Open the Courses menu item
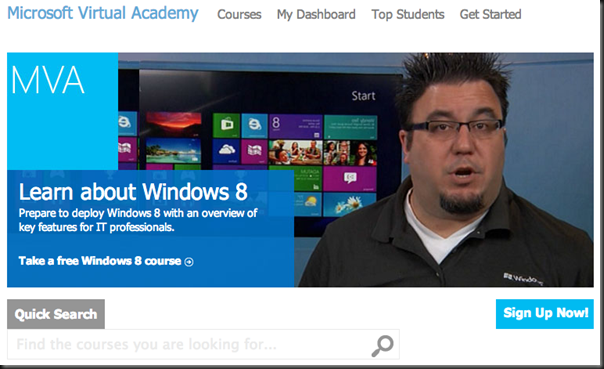 (x=239, y=15)
